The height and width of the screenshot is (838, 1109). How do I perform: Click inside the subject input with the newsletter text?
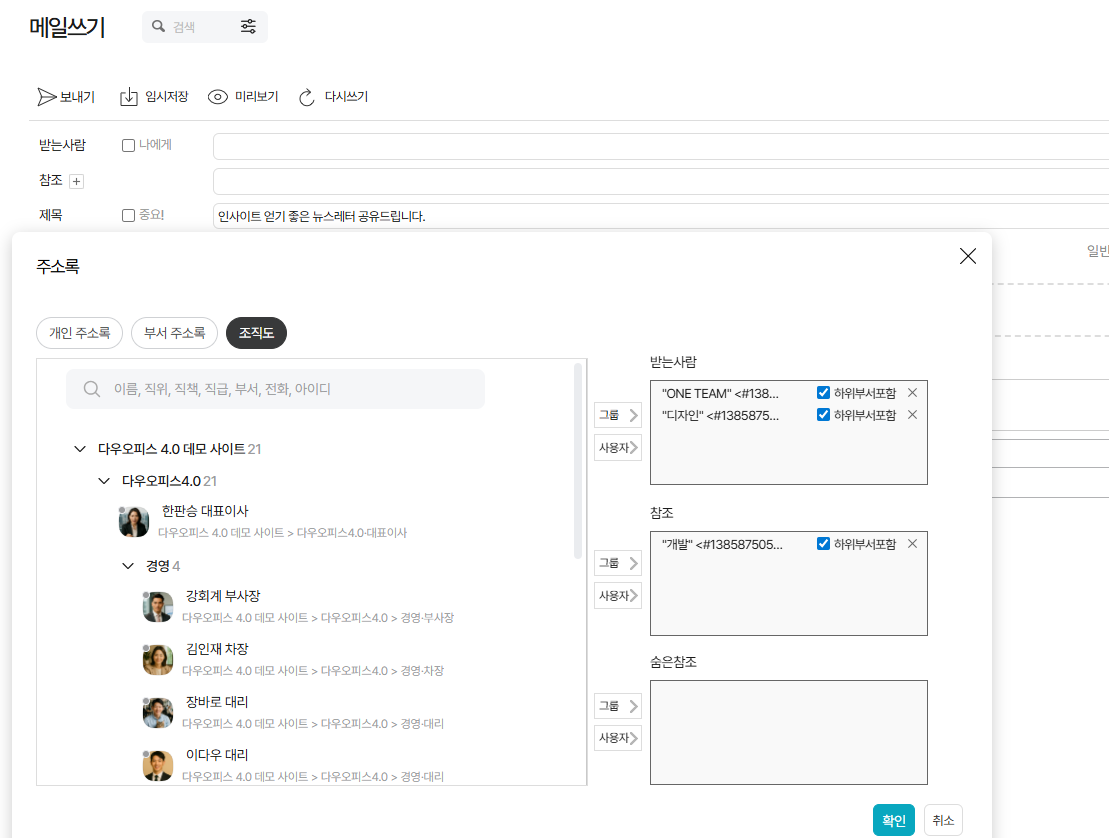pyautogui.click(x=450, y=214)
